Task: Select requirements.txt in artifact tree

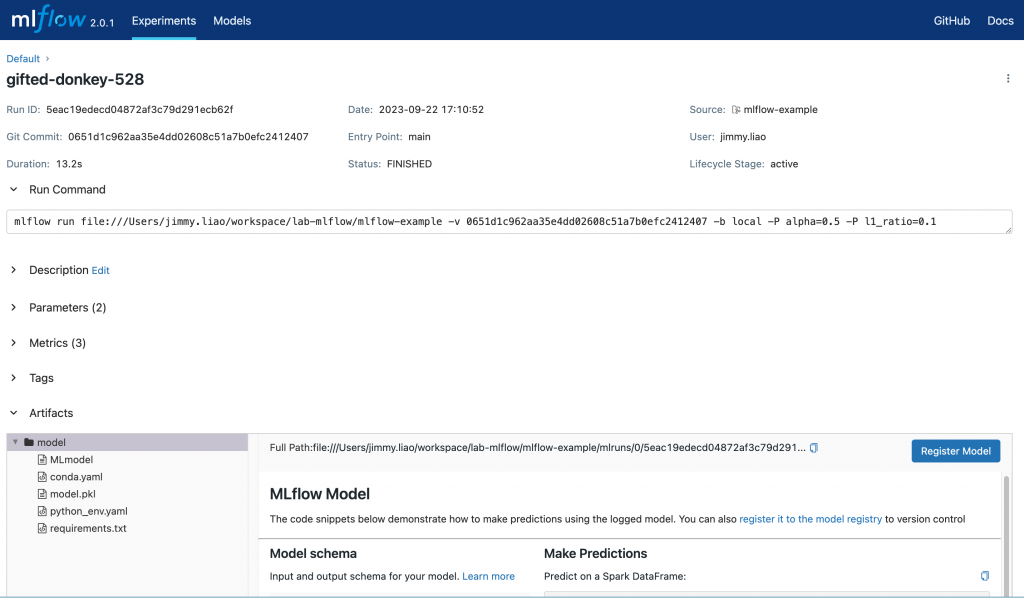Action: (x=88, y=528)
